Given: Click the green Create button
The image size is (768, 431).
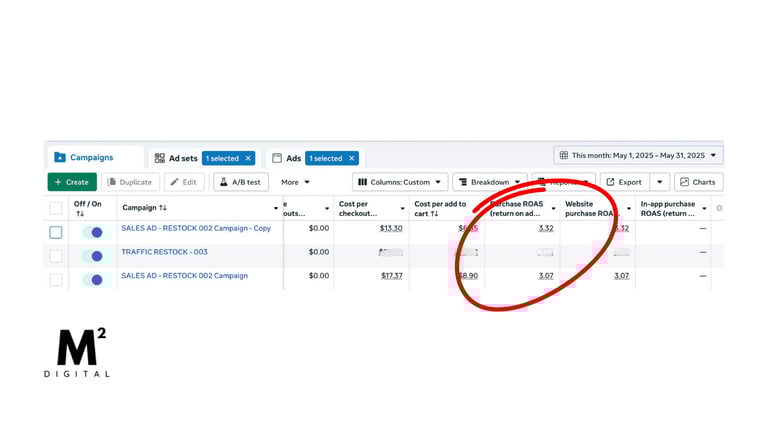Looking at the screenshot, I should [72, 182].
